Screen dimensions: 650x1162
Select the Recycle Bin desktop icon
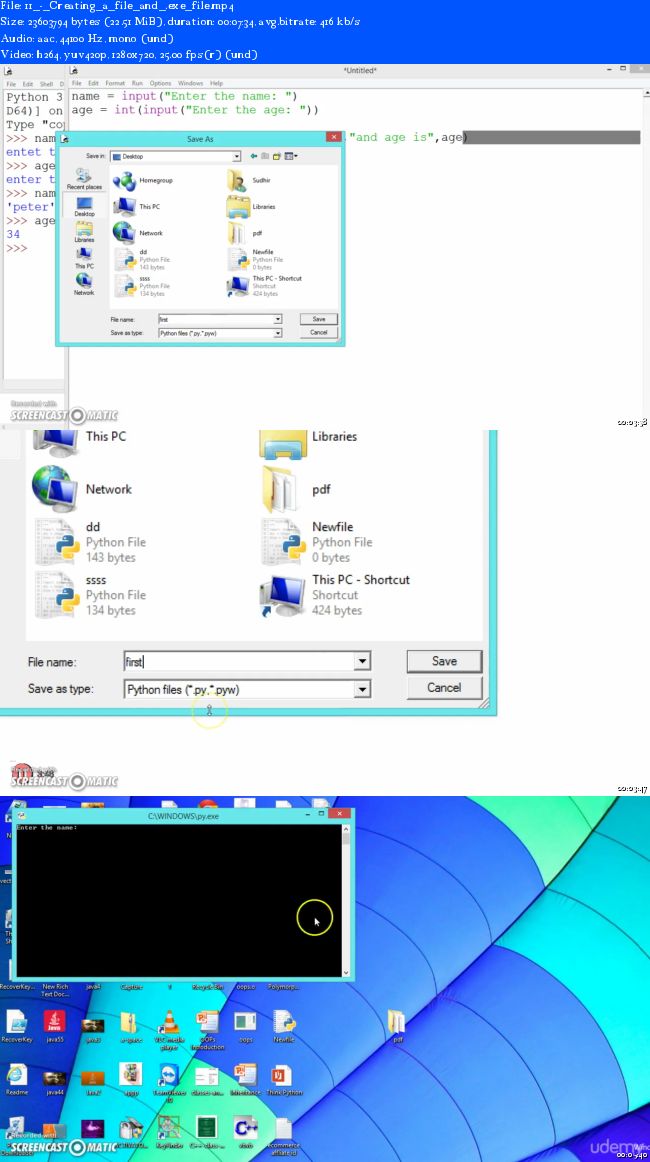click(207, 986)
